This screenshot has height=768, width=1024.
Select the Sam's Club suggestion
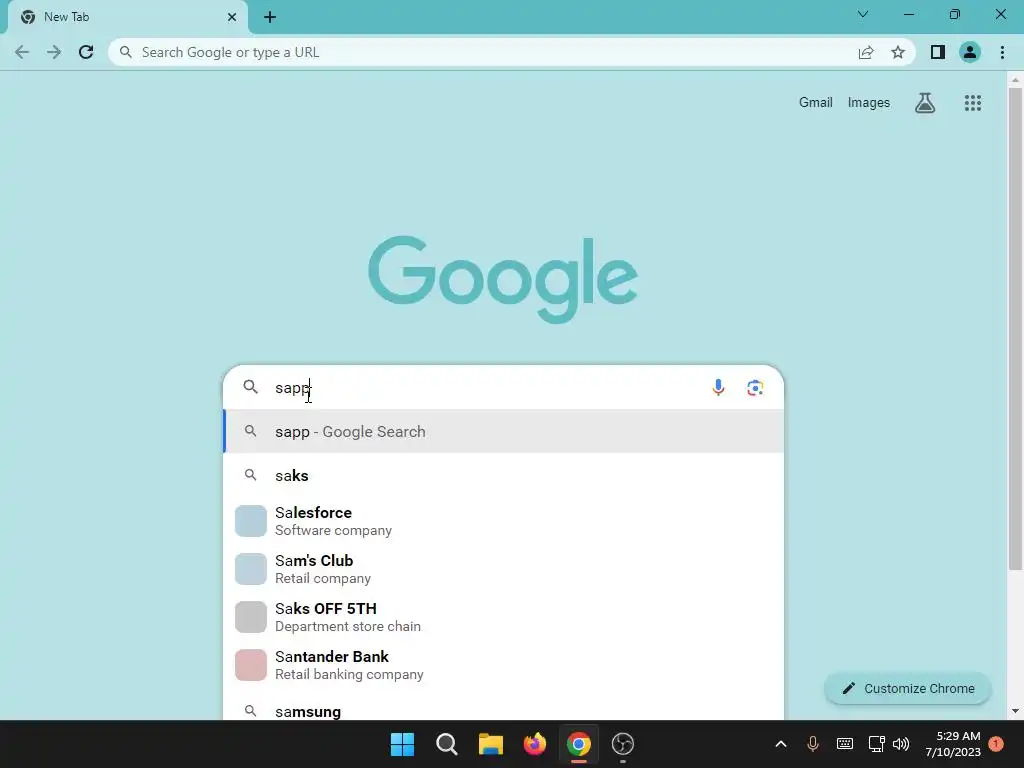tap(504, 569)
